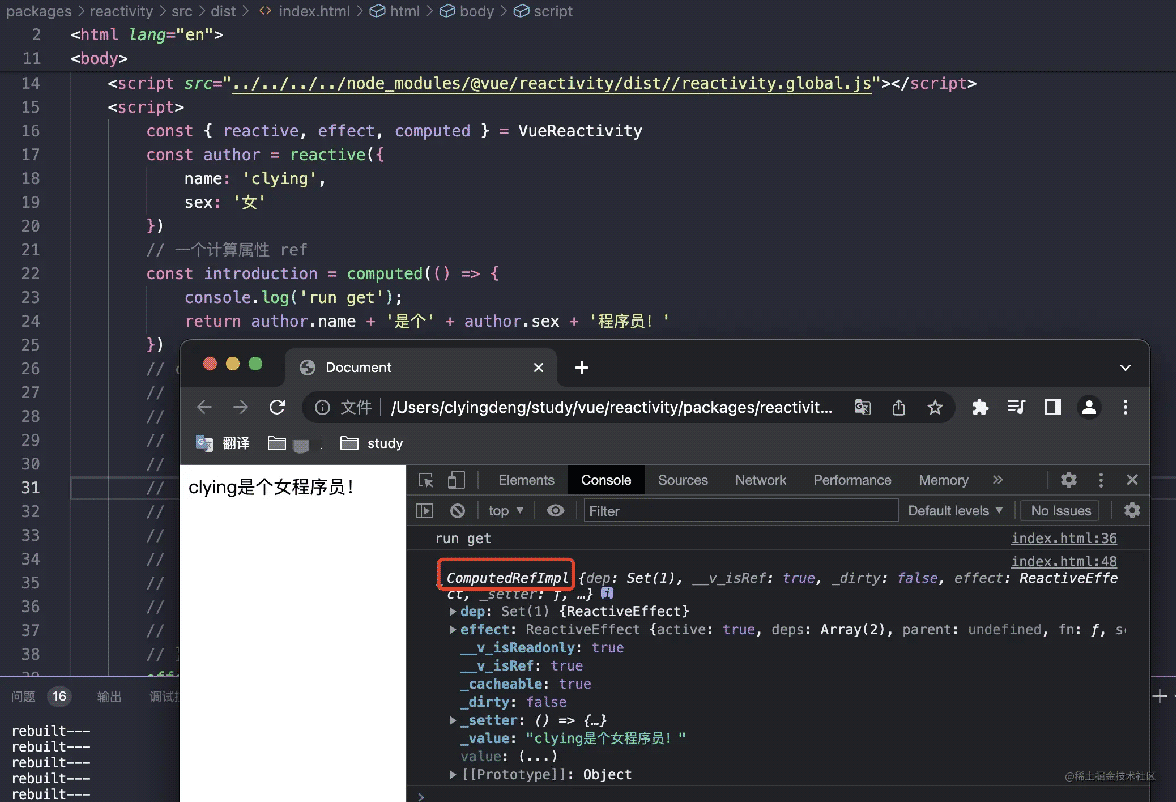Open the 'top' JavaScript context dropdown
Screen dimensions: 1176x802
pyautogui.click(x=507, y=511)
